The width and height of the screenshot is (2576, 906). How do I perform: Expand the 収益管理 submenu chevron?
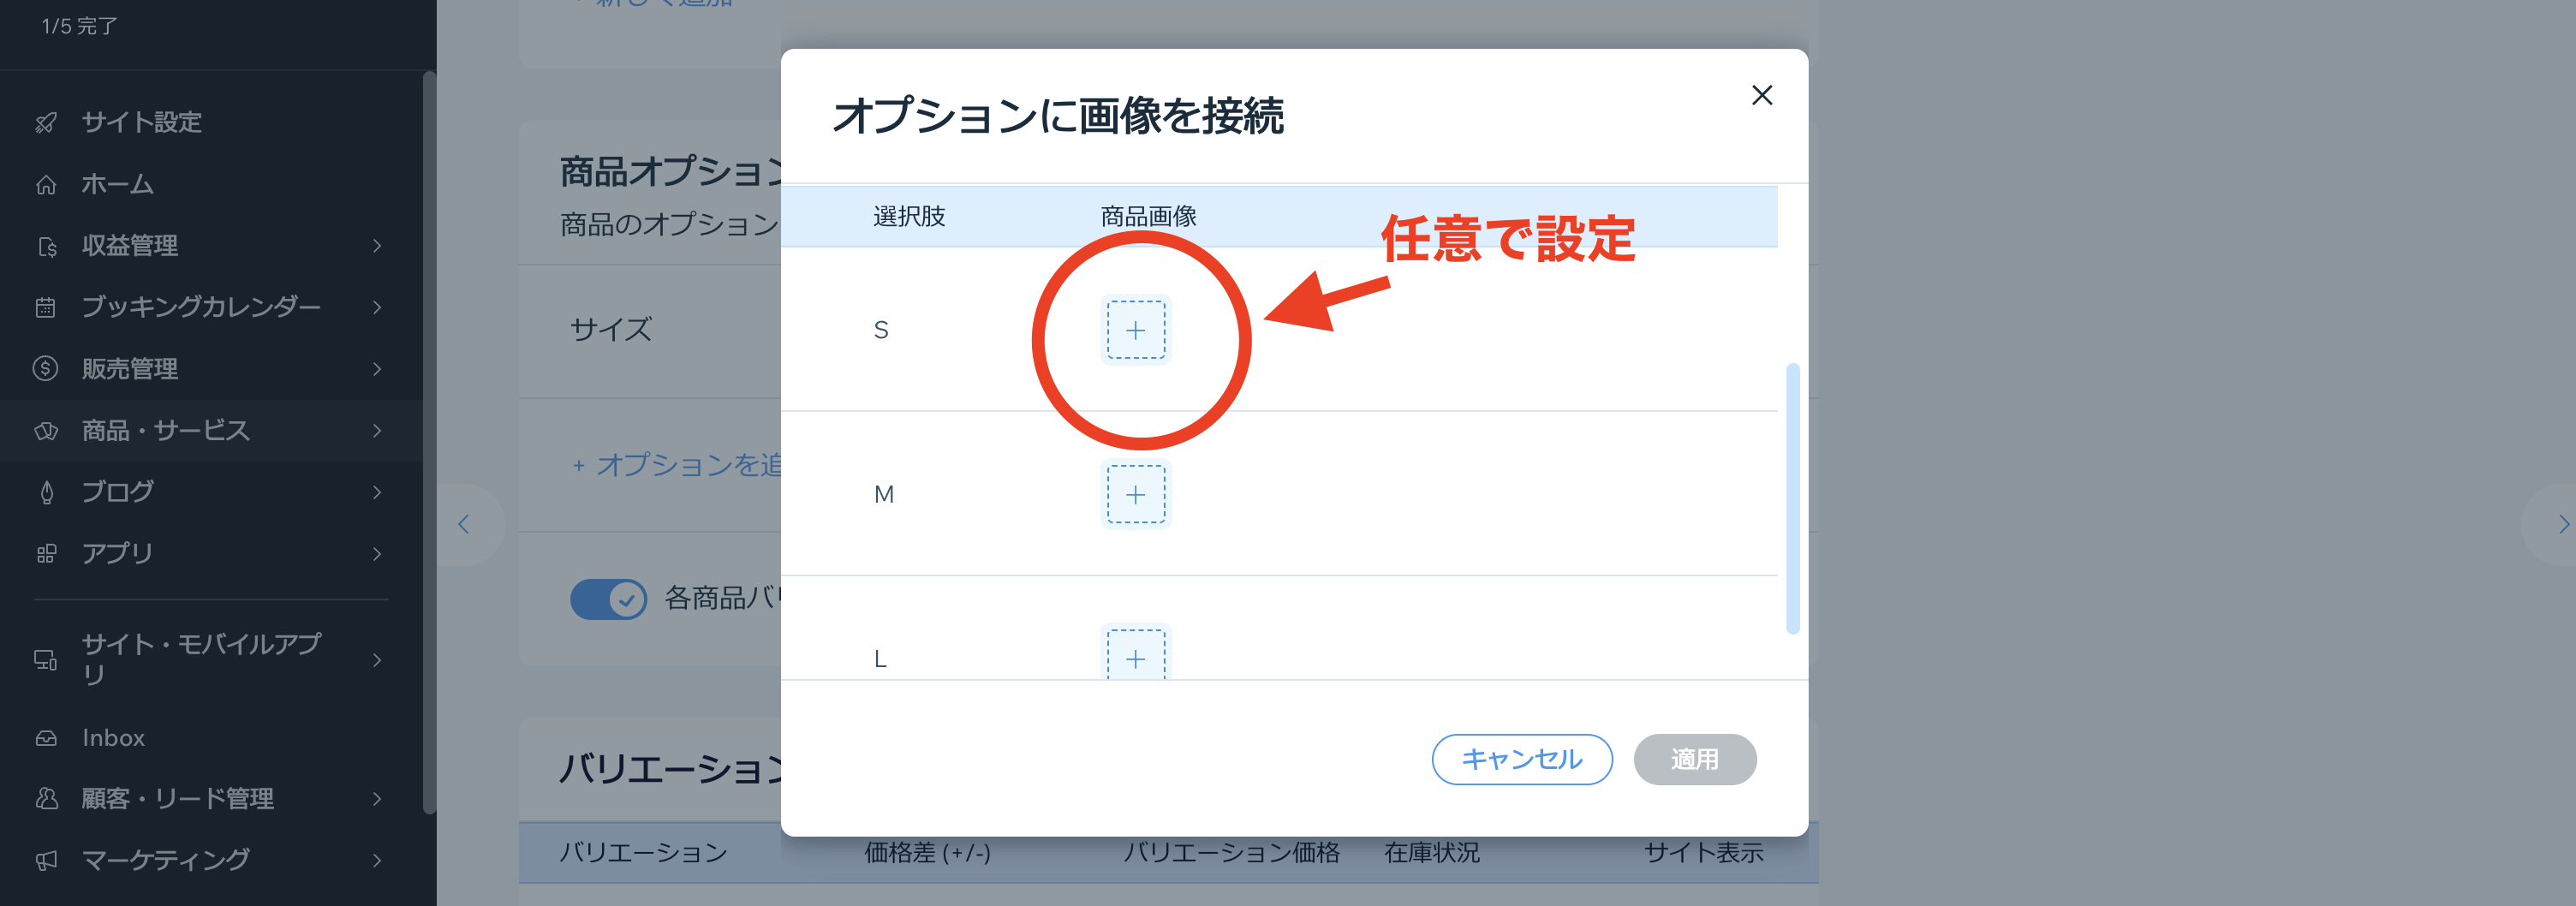[x=376, y=245]
